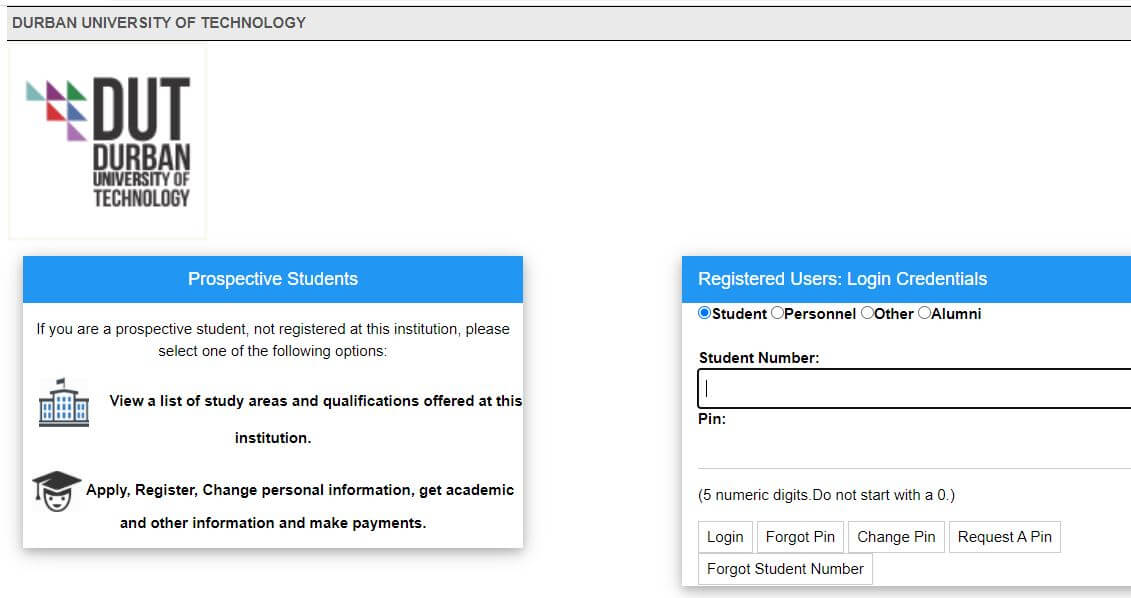
Task: Click the Prospective Students panel header
Action: 273,279
